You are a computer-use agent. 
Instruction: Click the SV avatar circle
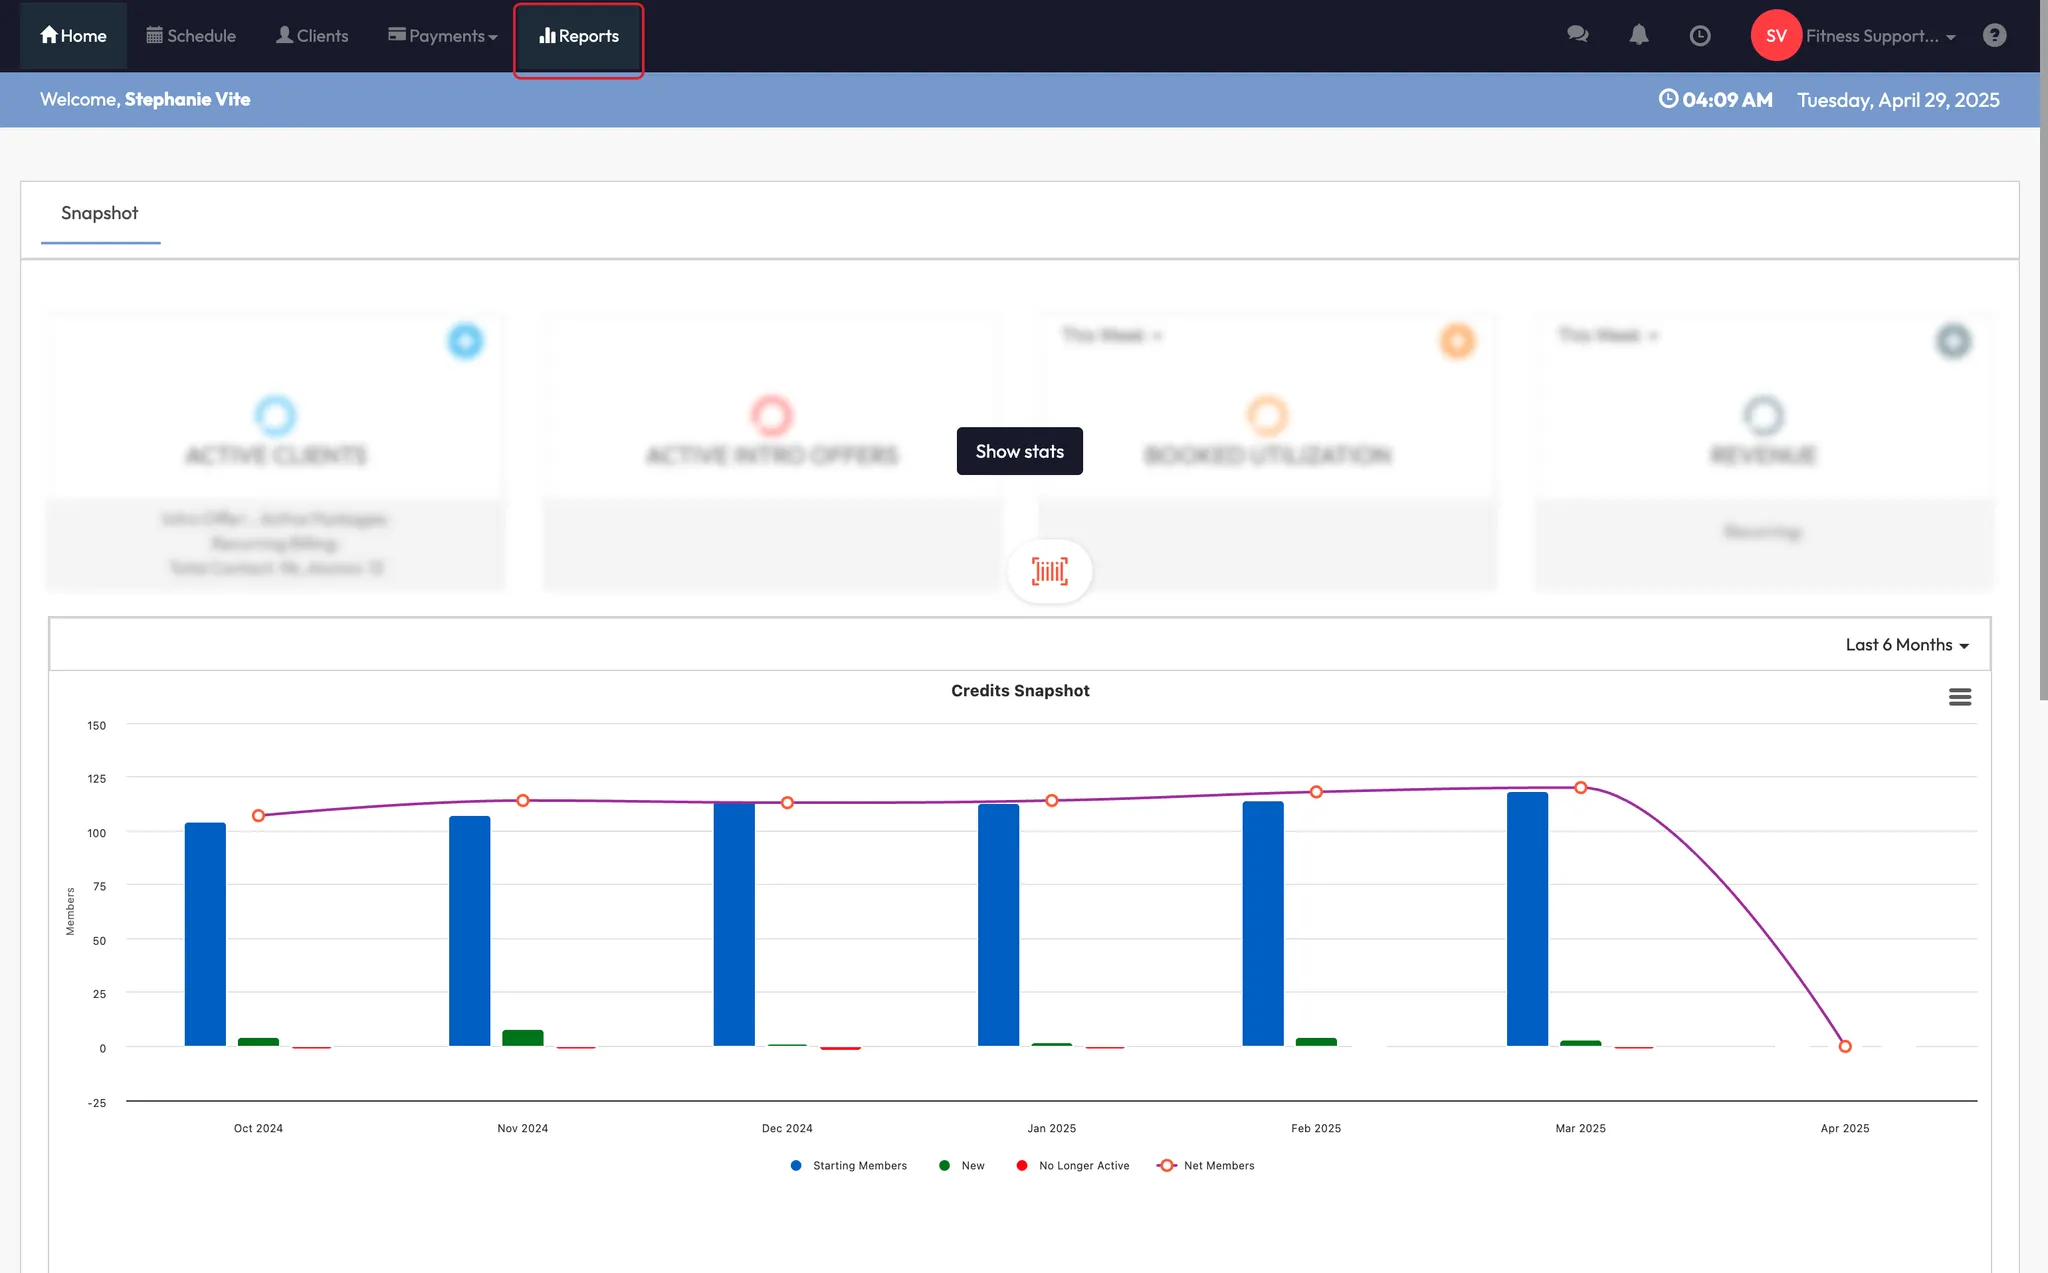[1775, 36]
